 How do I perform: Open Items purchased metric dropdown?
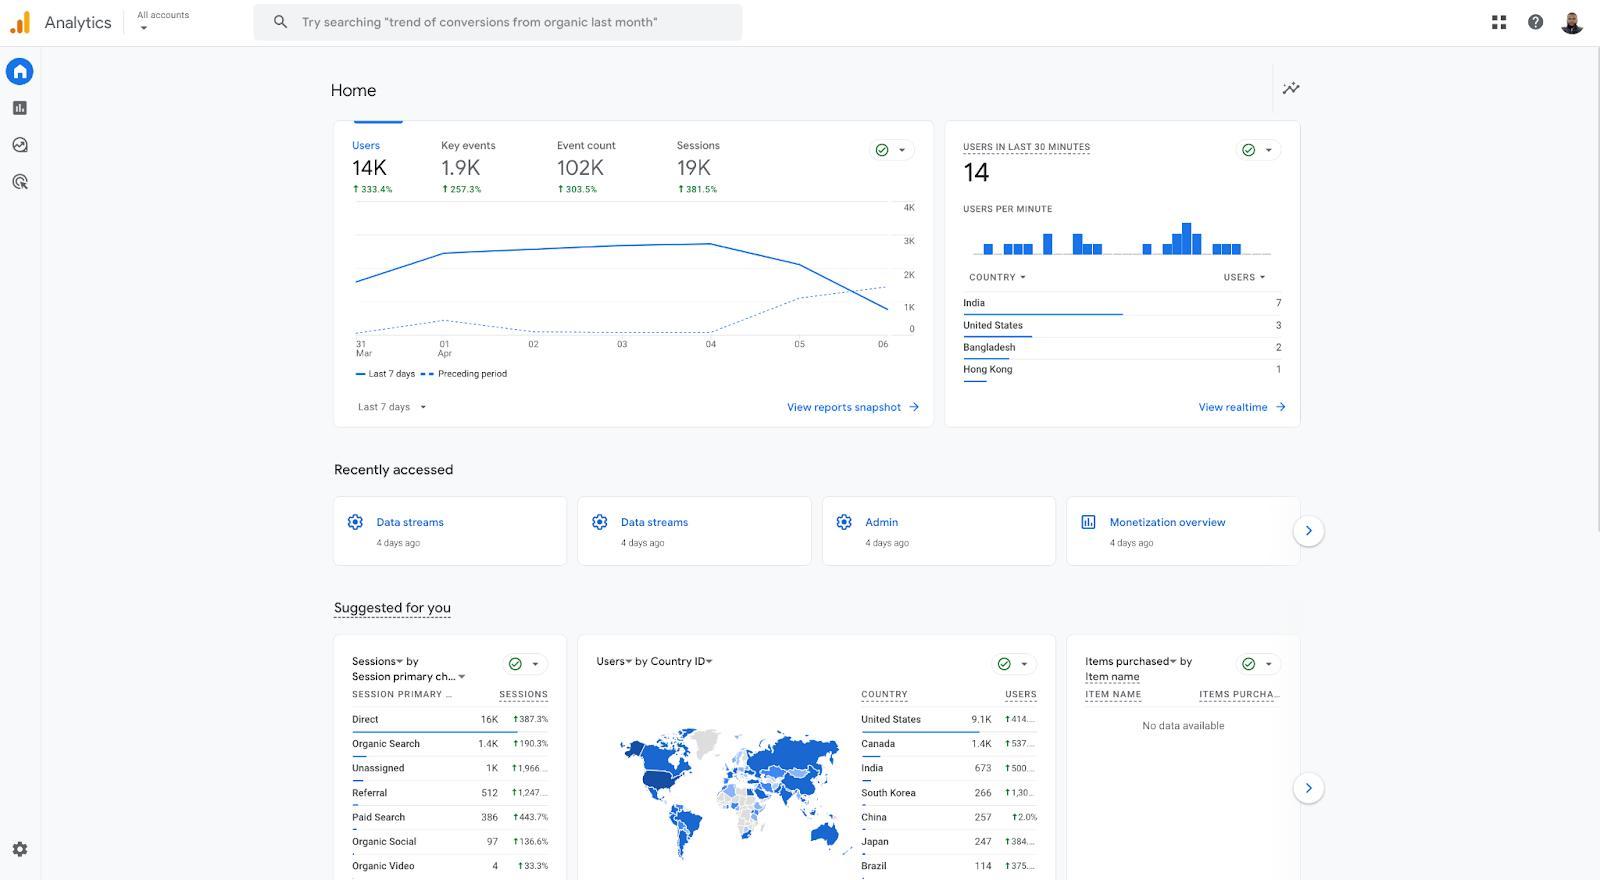pos(1131,661)
